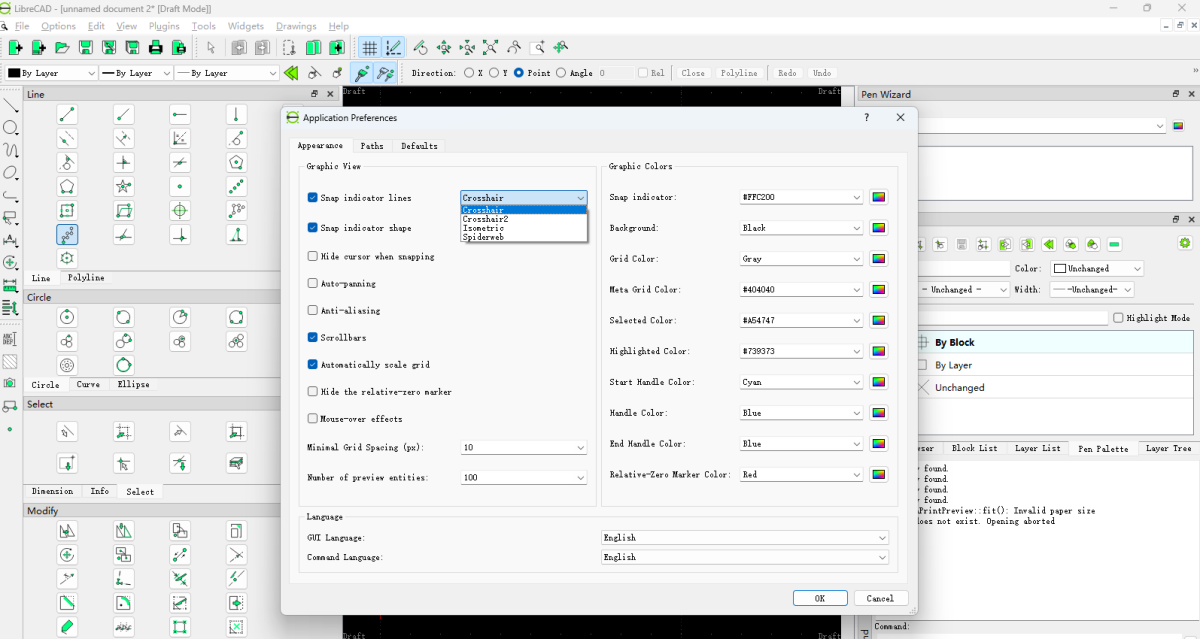Open the Widgets menu
The width and height of the screenshot is (1200, 639).
click(x=245, y=26)
